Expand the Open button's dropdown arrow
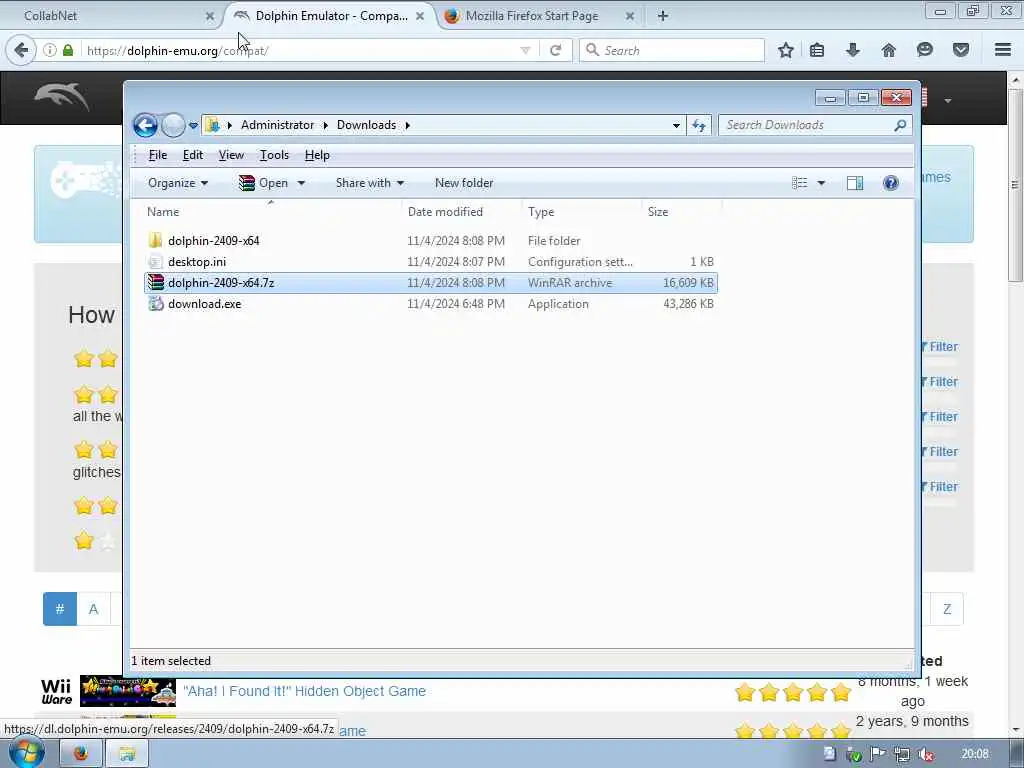 pos(301,183)
